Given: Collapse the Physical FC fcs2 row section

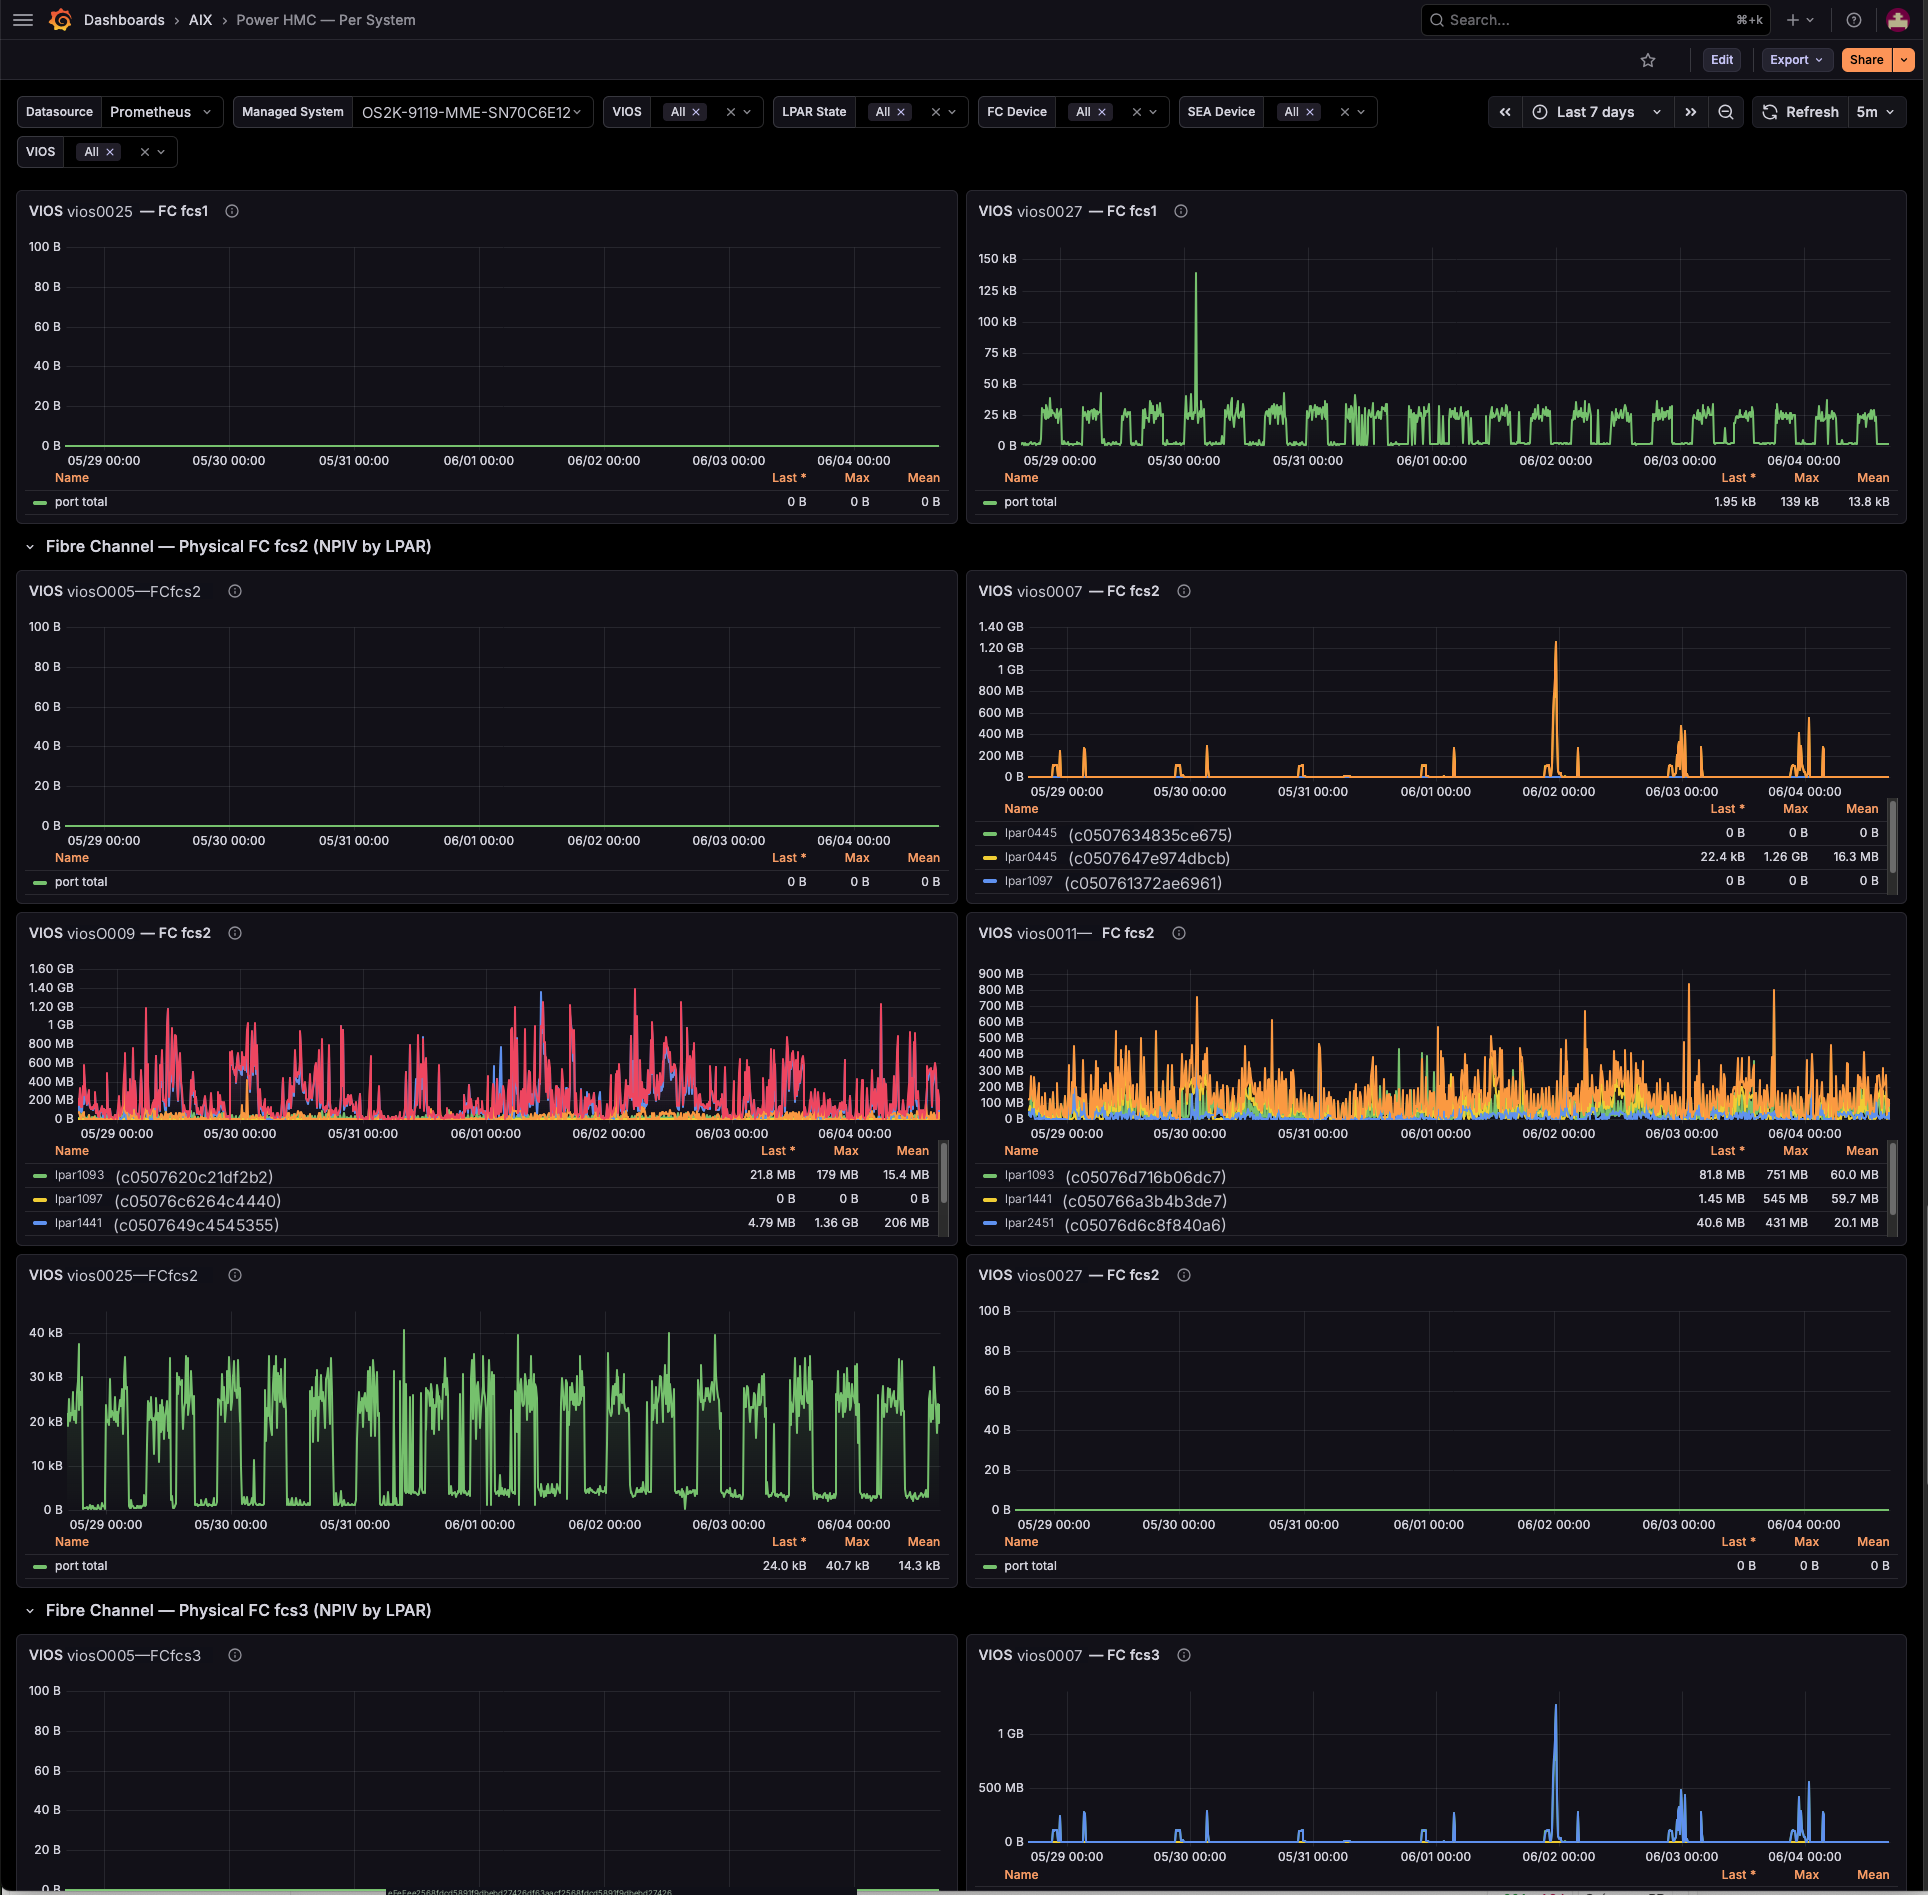Looking at the screenshot, I should point(30,546).
